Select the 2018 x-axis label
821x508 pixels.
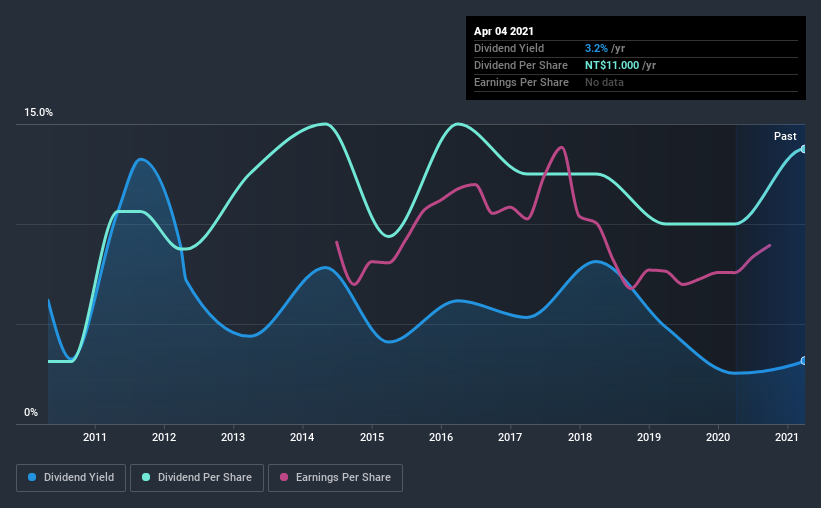click(580, 437)
